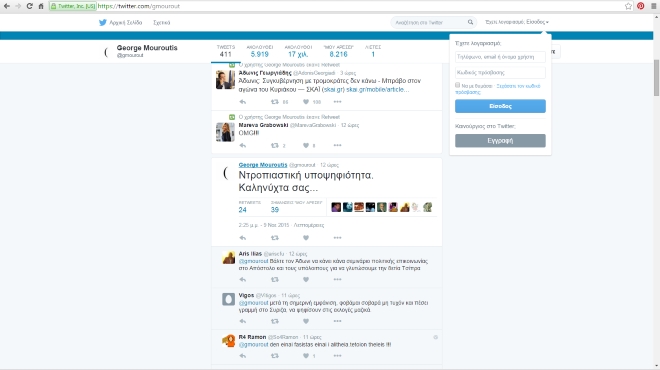Reply to the Aris Ilias comment

tap(243, 279)
